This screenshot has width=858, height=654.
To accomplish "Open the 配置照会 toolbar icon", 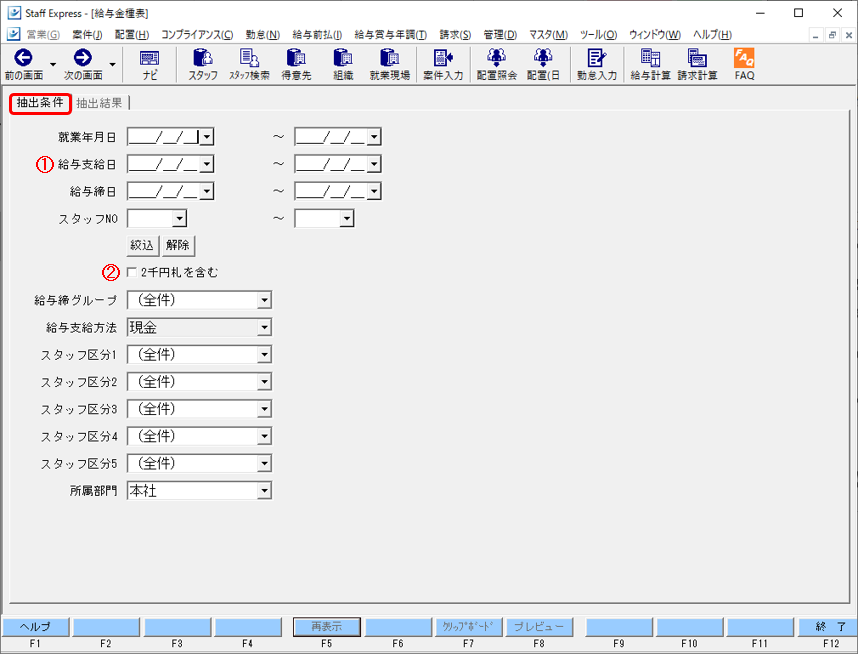I will point(496,58).
